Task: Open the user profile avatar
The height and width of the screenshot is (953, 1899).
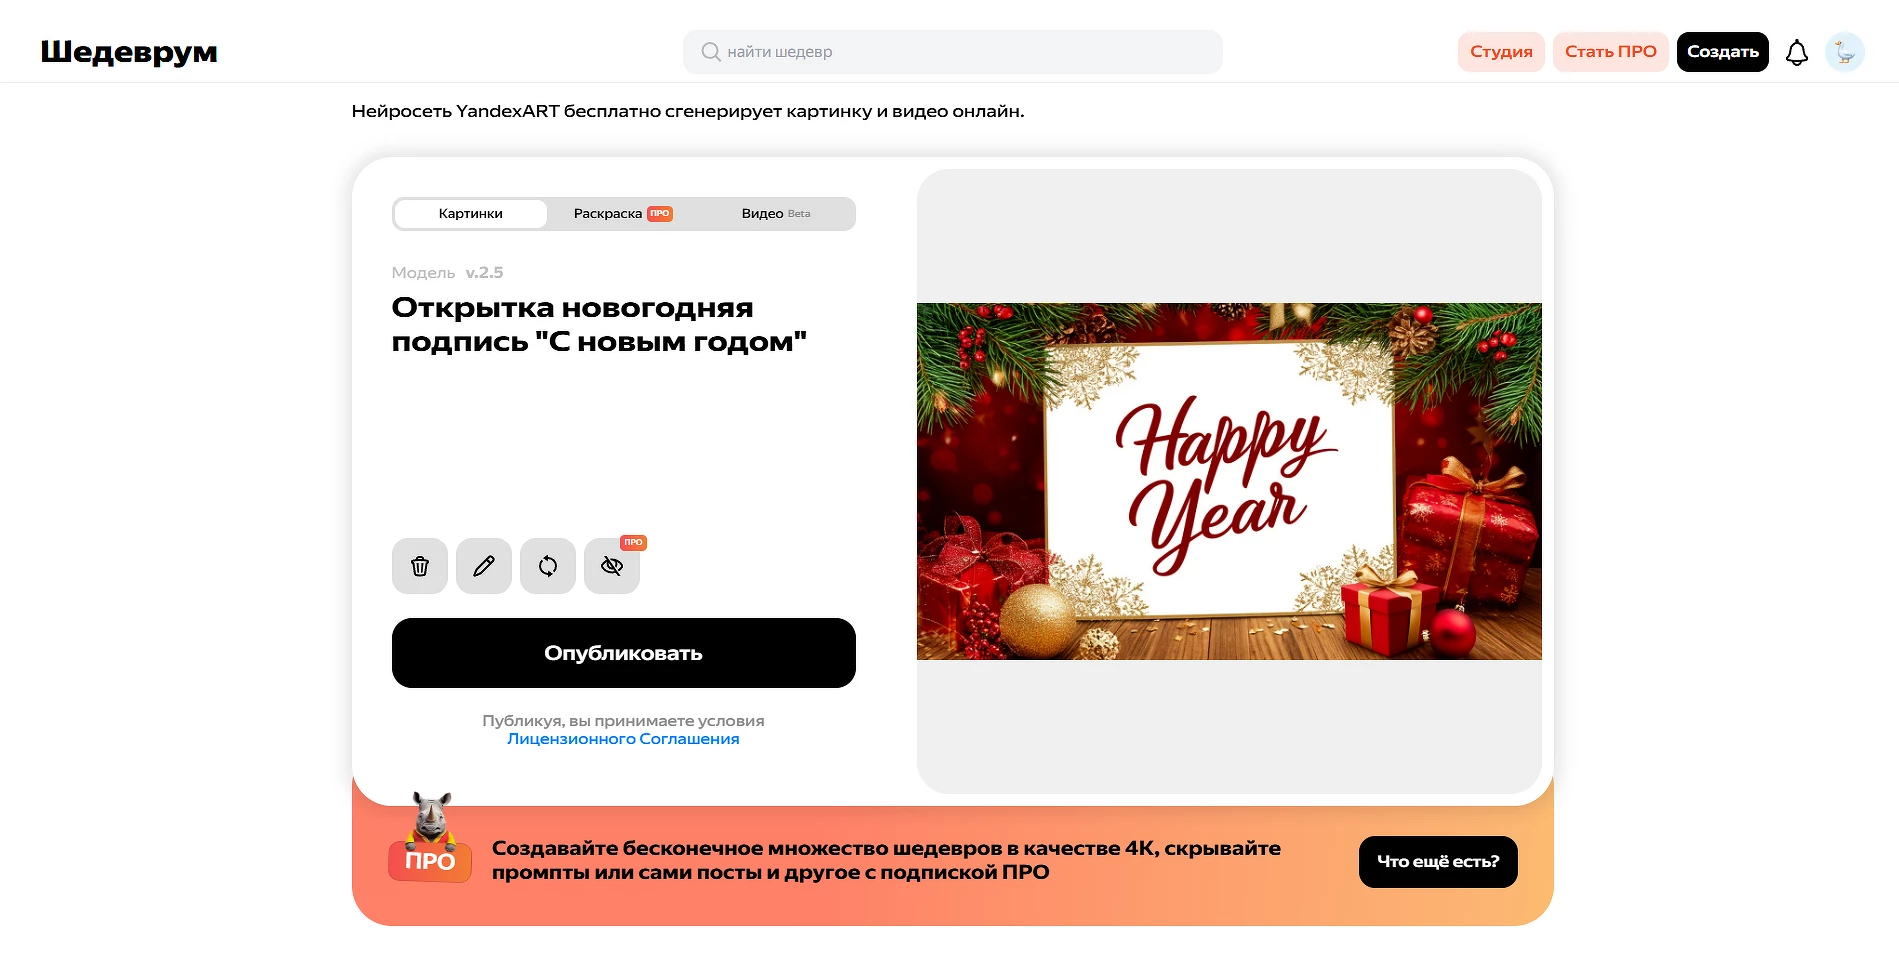Action: tap(1845, 52)
